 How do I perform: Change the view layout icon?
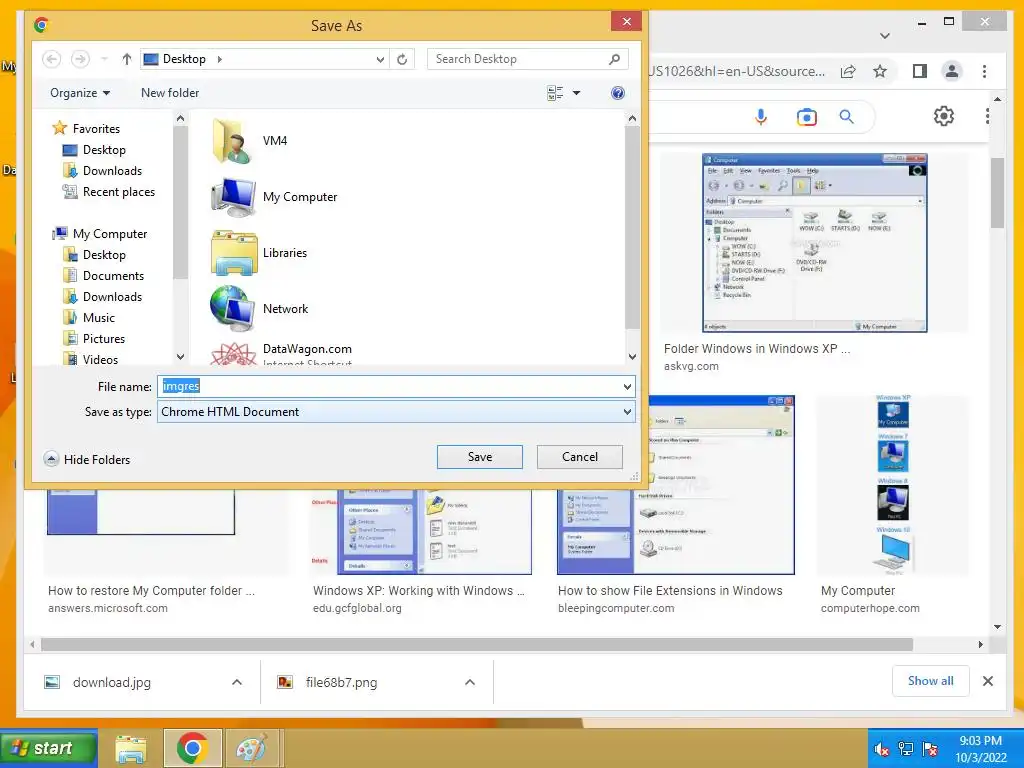(555, 93)
